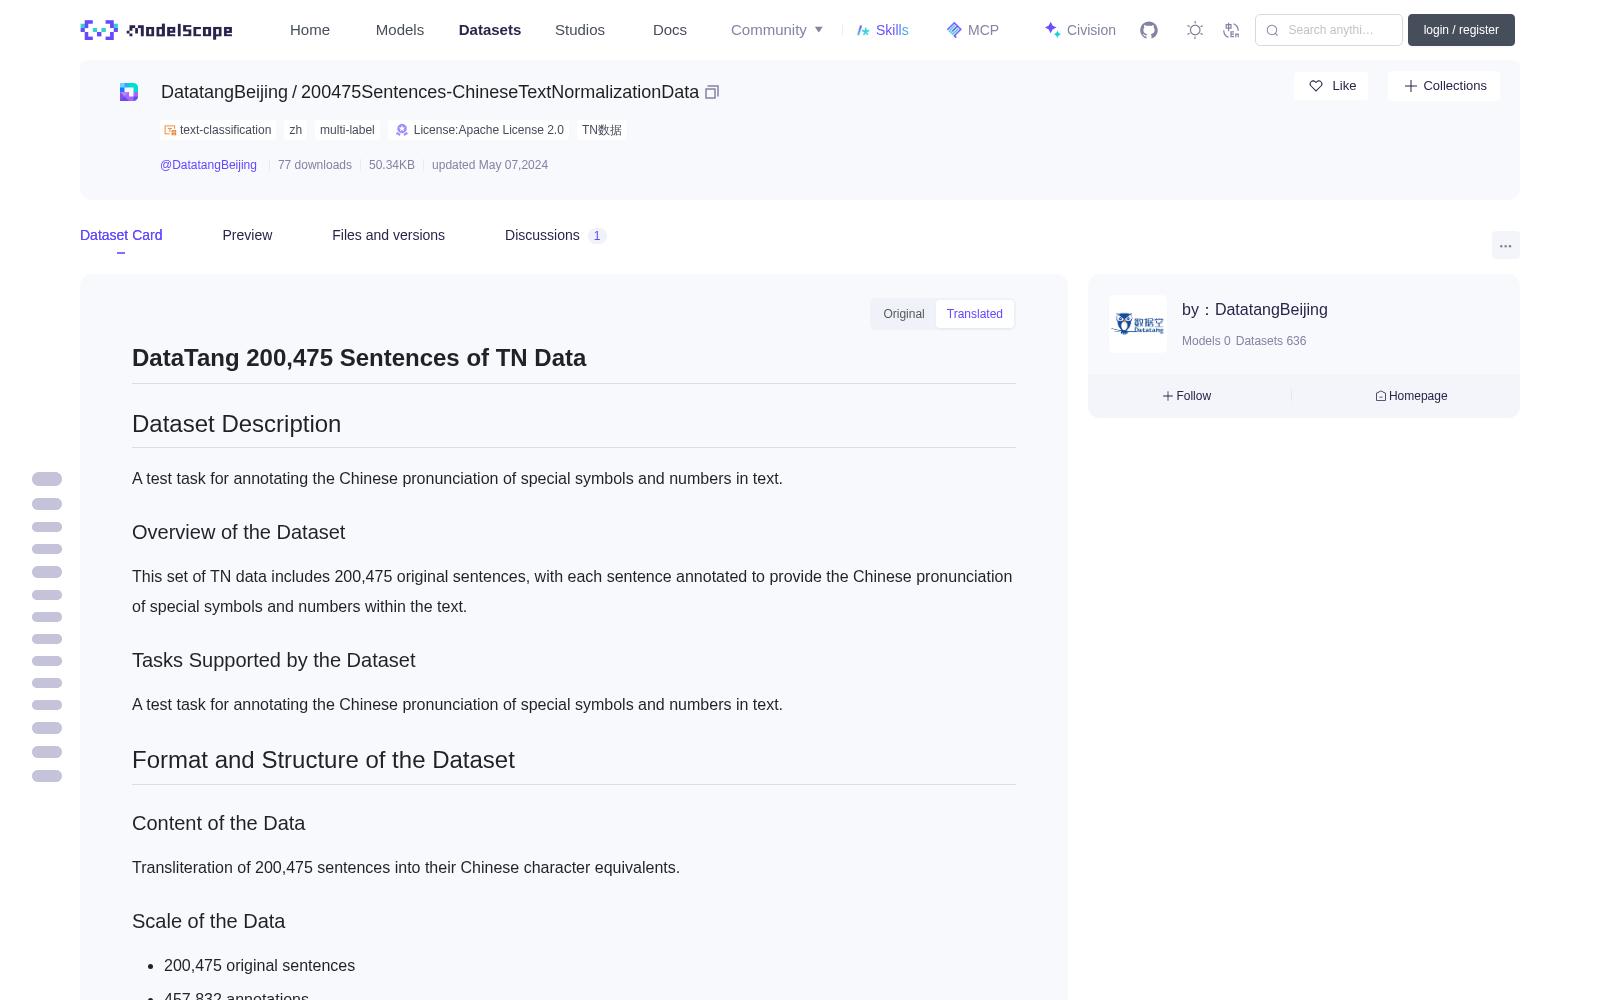Image resolution: width=1600 pixels, height=1000 pixels.
Task: Go to the Home nav item
Action: pyautogui.click(x=310, y=30)
